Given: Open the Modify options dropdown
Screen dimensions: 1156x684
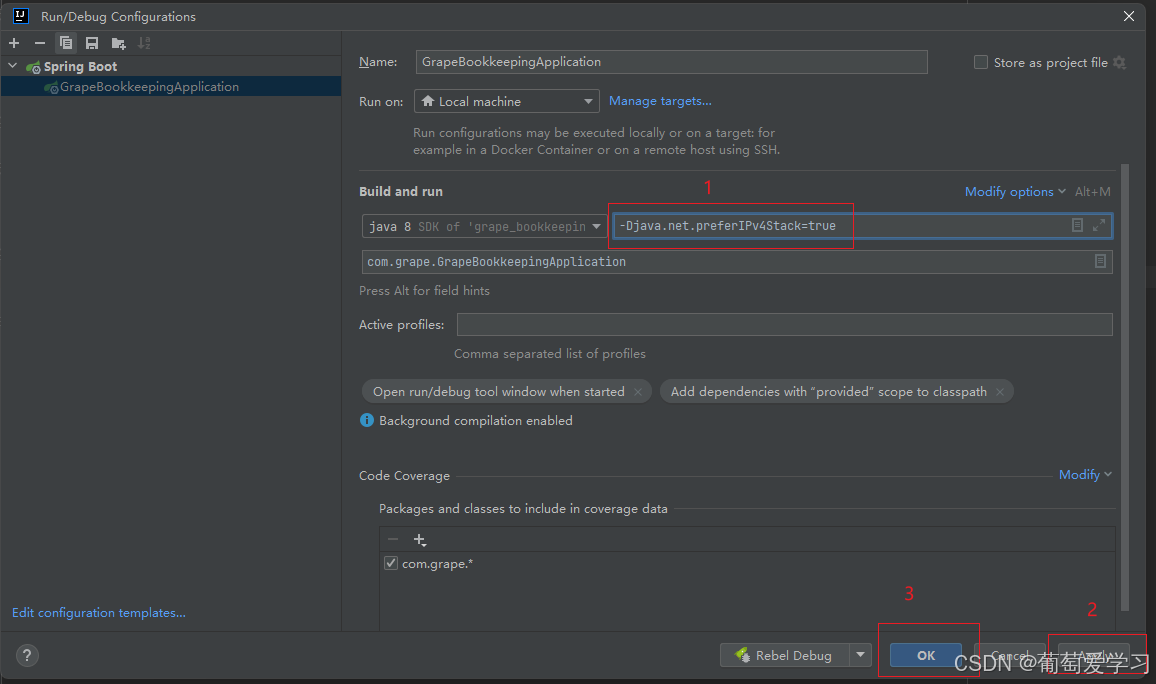Looking at the screenshot, I should pyautogui.click(x=1015, y=192).
